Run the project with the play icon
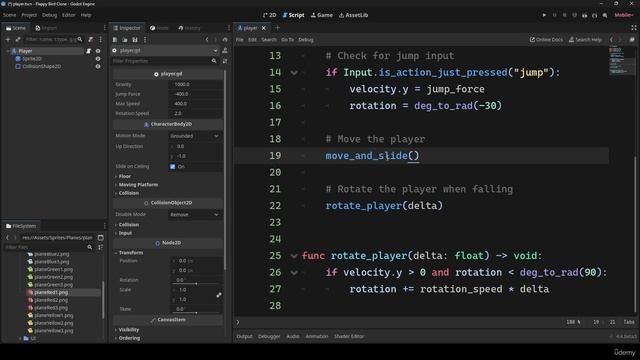640x360 pixels. click(544, 15)
